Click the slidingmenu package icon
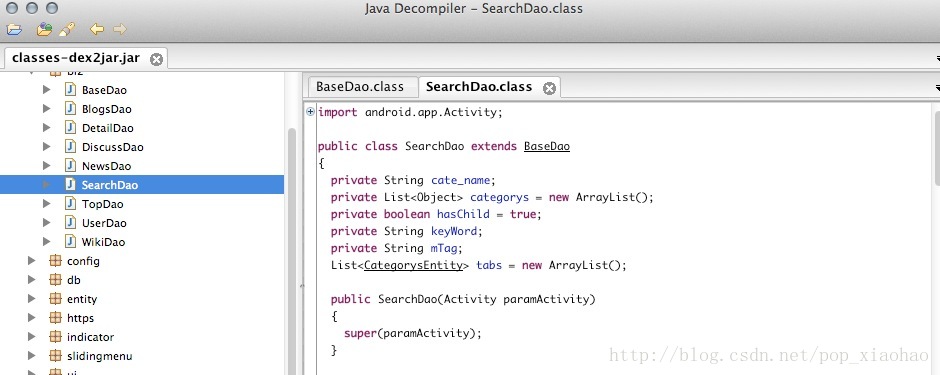This screenshot has height=375, width=940. click(55, 356)
